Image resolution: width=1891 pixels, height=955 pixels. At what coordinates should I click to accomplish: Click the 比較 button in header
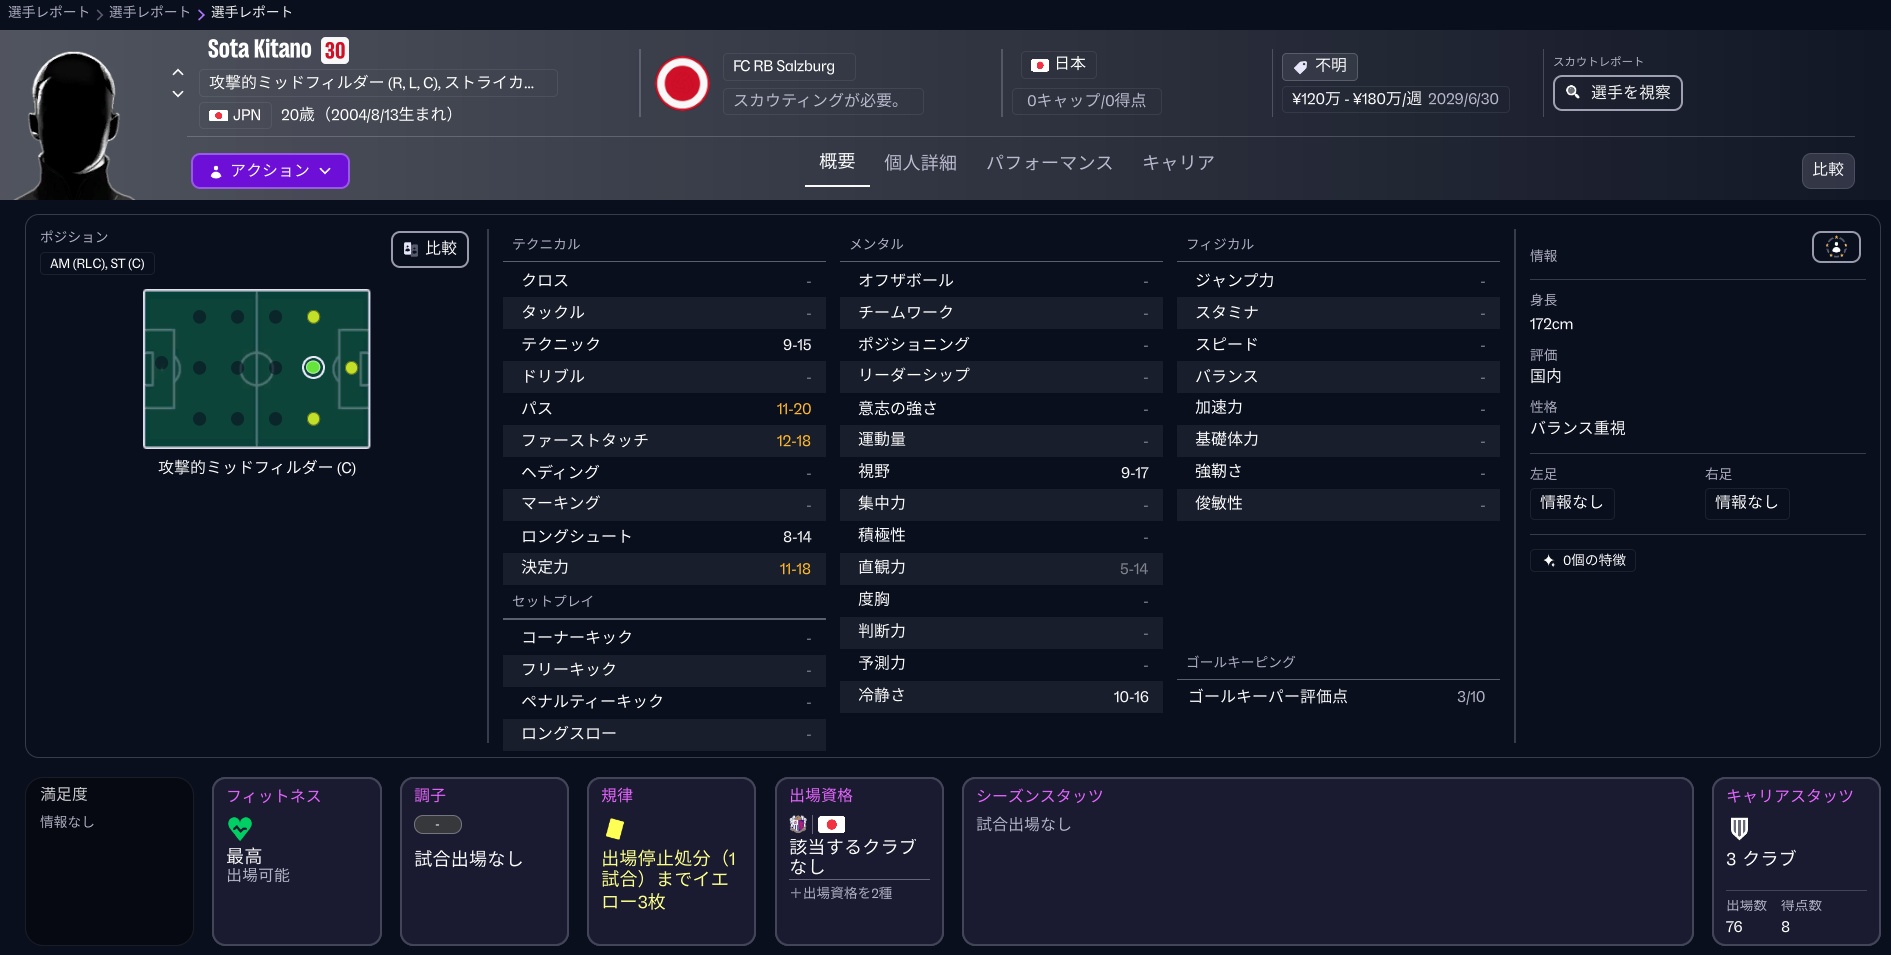[x=1827, y=170]
